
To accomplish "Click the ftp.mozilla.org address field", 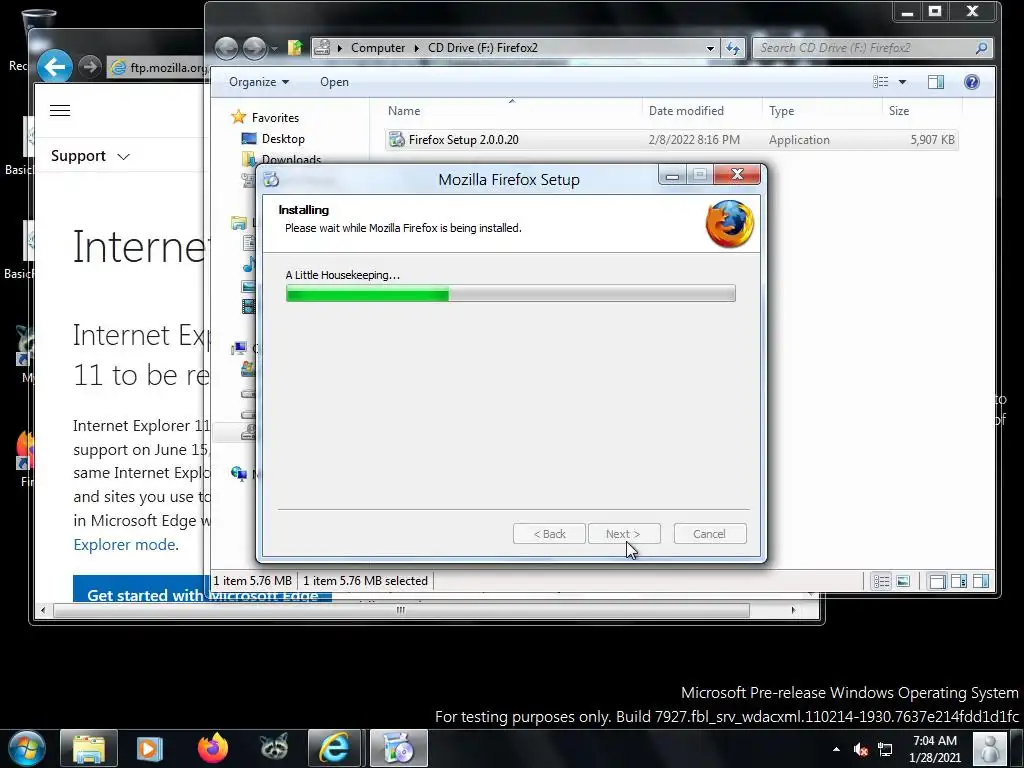I will [x=157, y=67].
